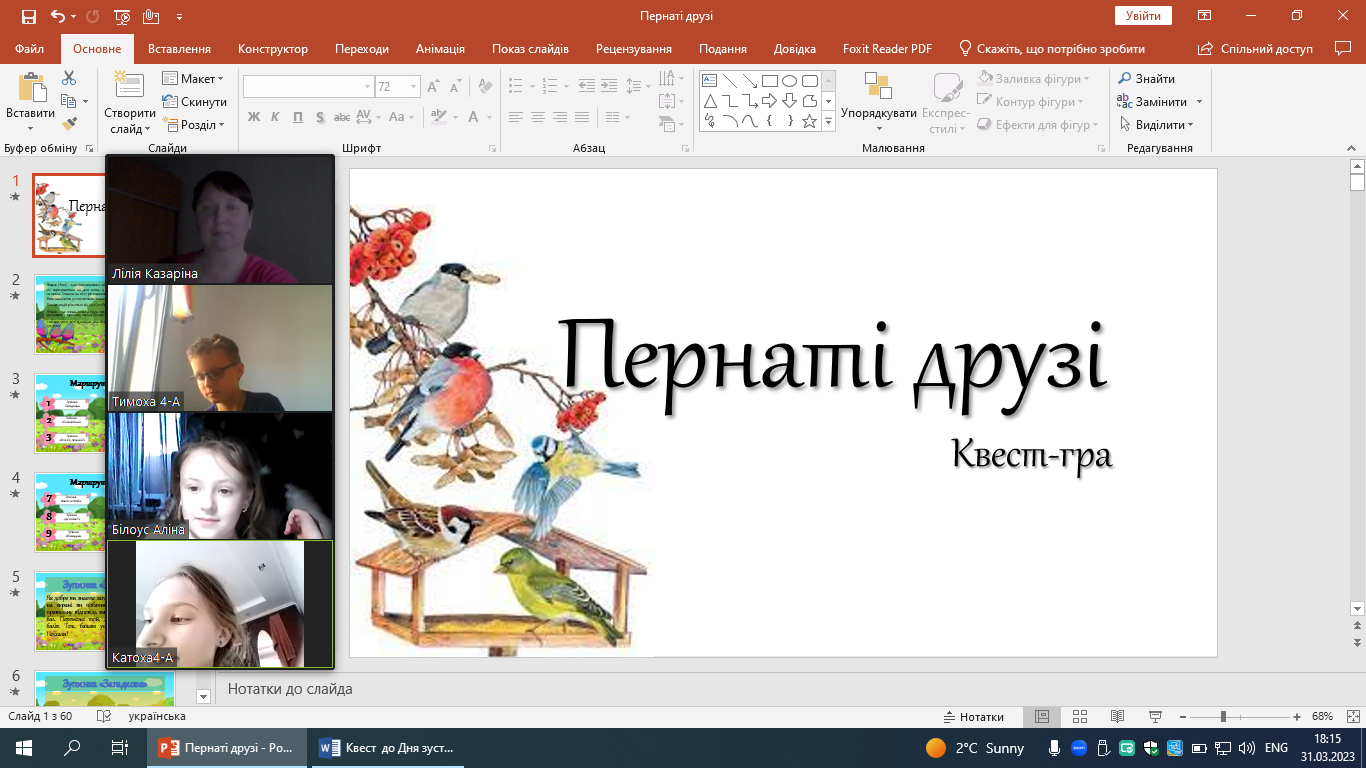The width and height of the screenshot is (1366, 768).
Task: Switch to Анімація tab
Action: [440, 48]
